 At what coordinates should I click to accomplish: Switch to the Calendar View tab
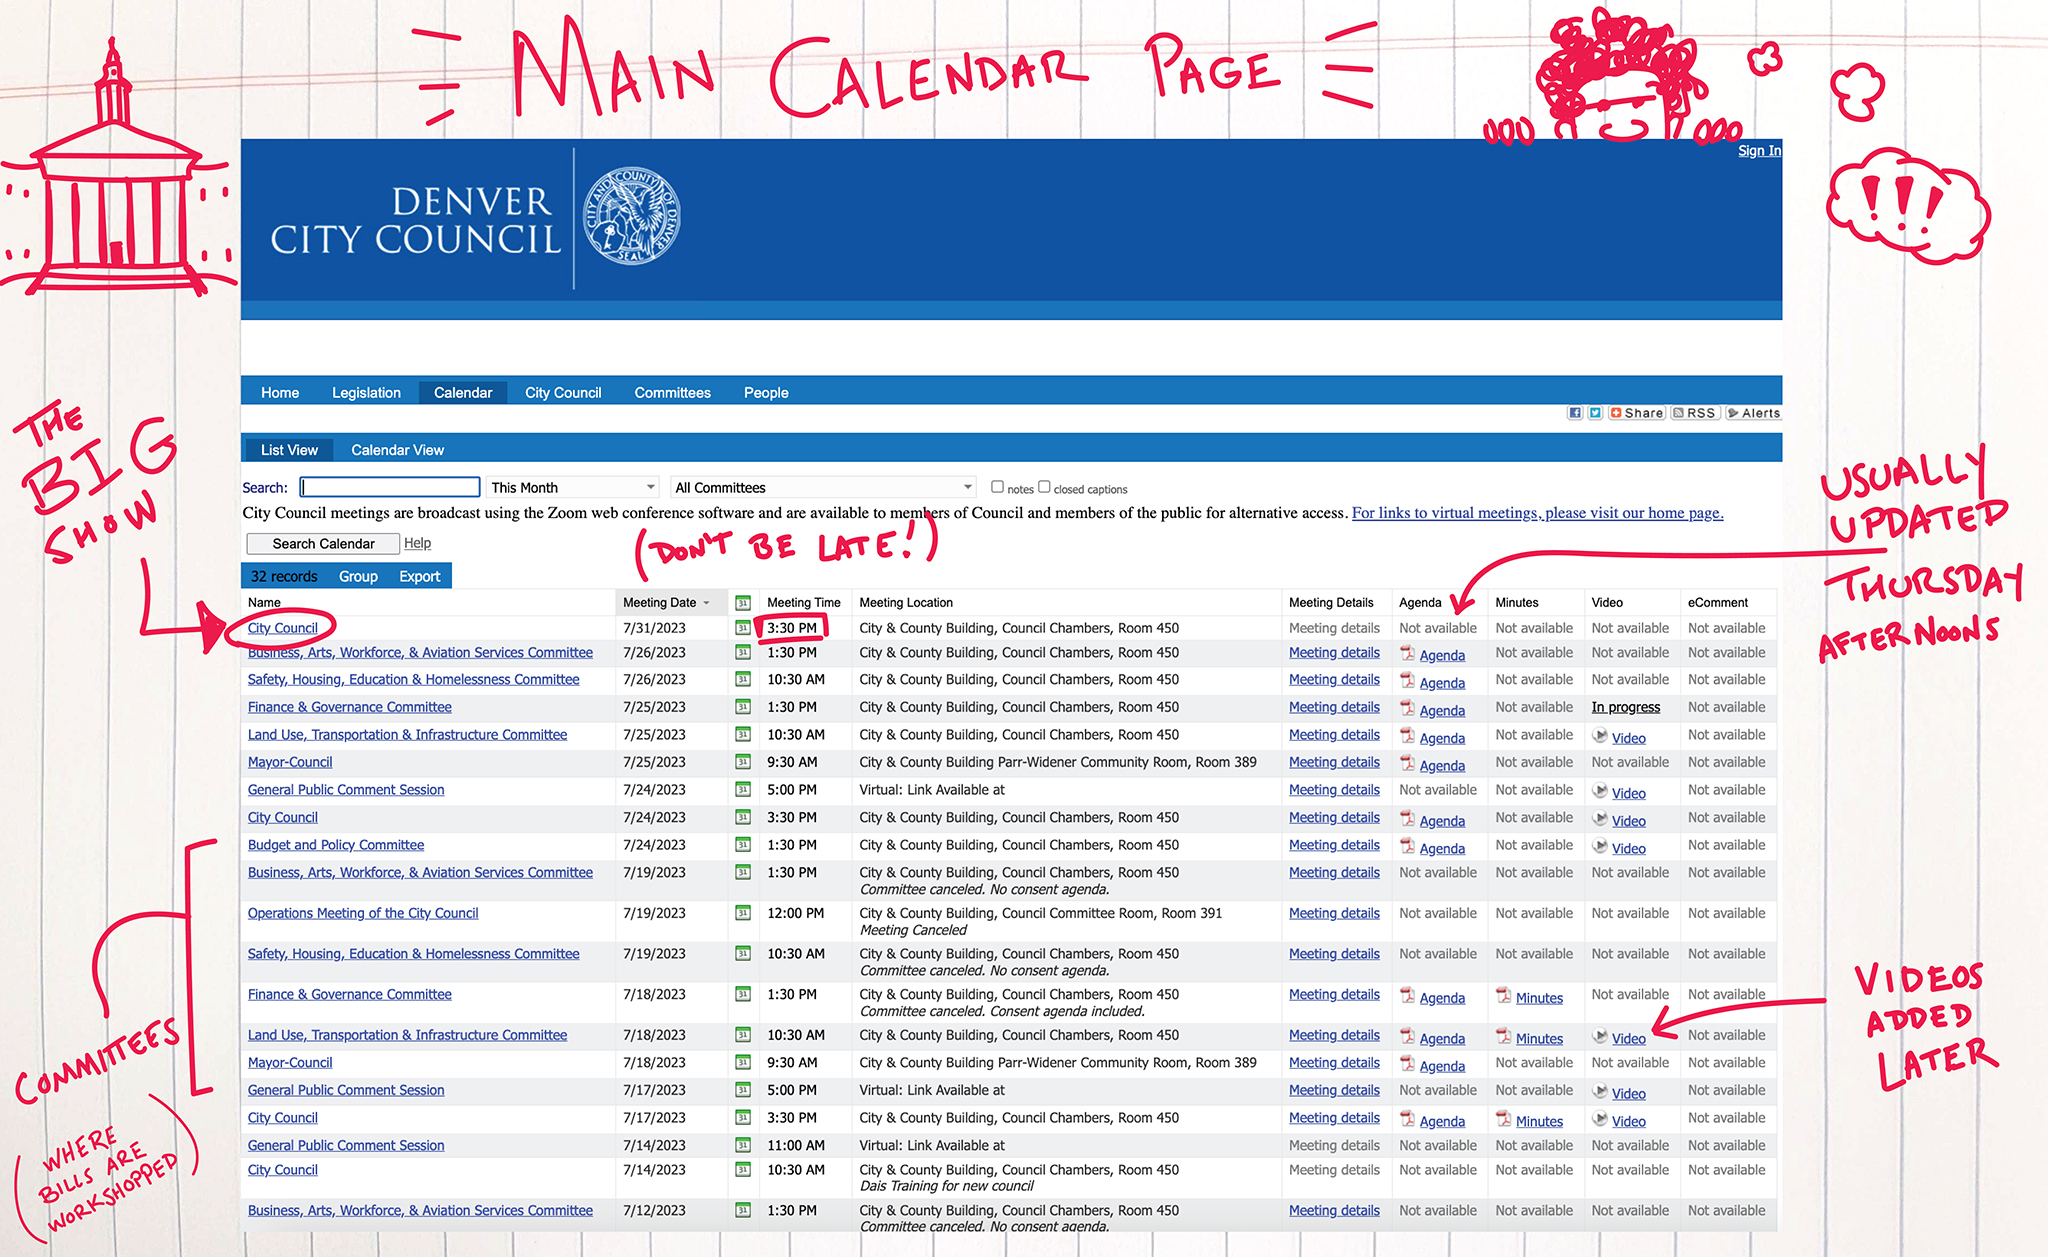pos(397,450)
